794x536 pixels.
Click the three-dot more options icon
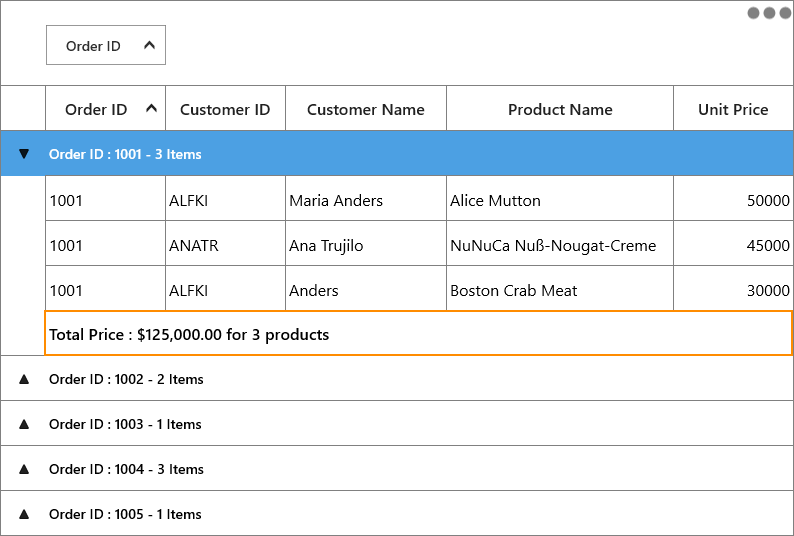pos(769,13)
